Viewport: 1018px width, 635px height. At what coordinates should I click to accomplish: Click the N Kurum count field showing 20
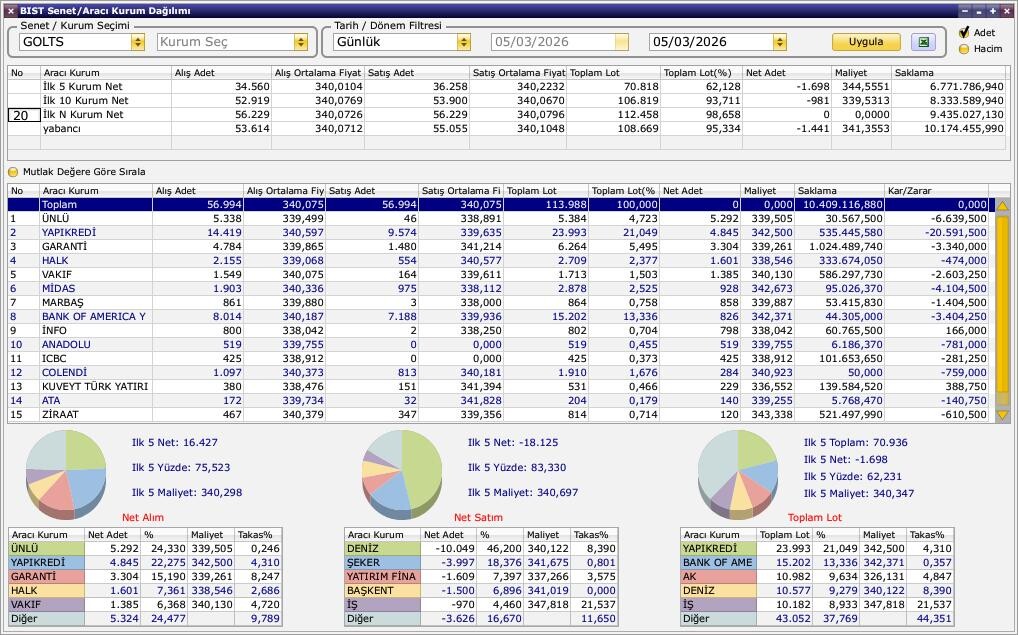pos(23,115)
